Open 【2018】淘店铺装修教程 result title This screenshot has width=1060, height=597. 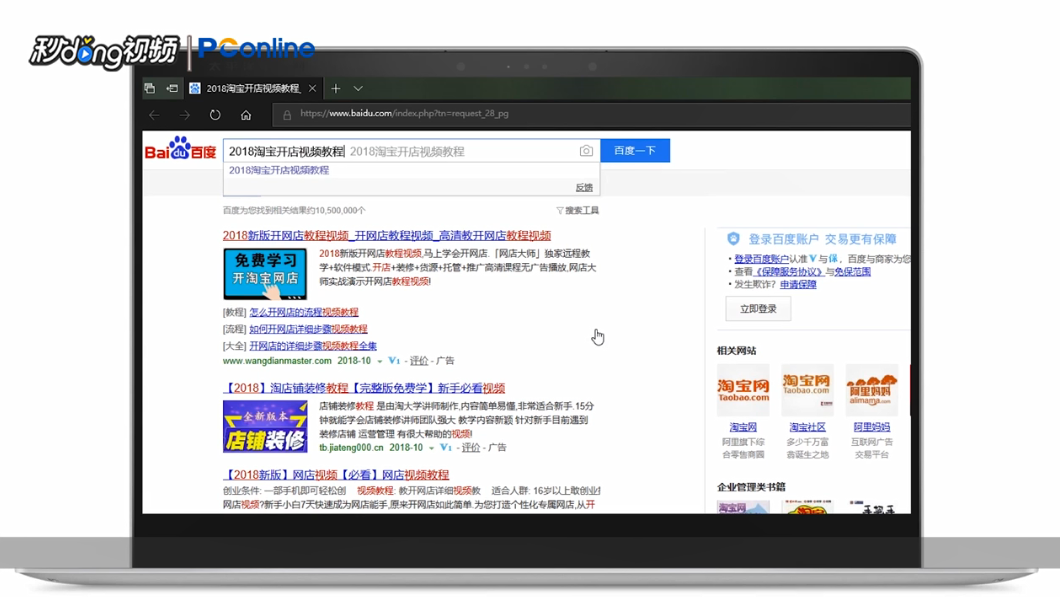[364, 388]
